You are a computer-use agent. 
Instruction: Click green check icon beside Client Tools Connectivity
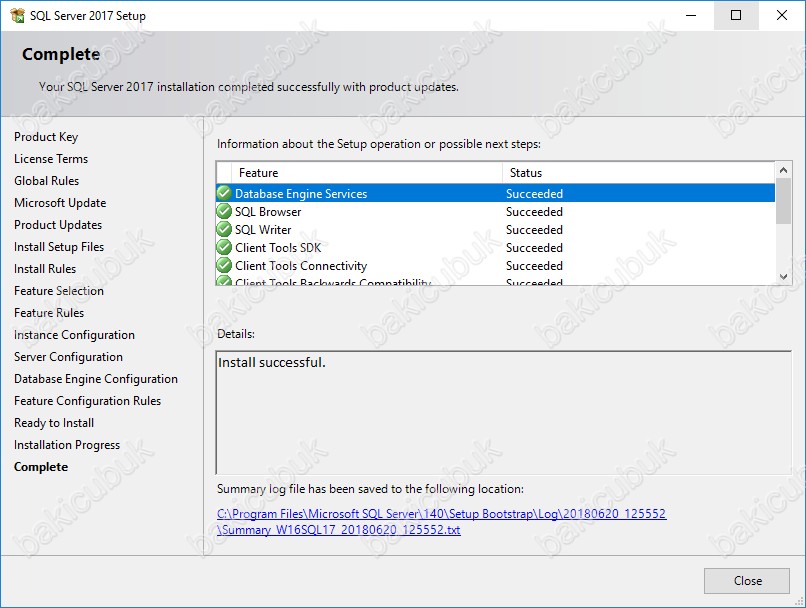point(224,265)
